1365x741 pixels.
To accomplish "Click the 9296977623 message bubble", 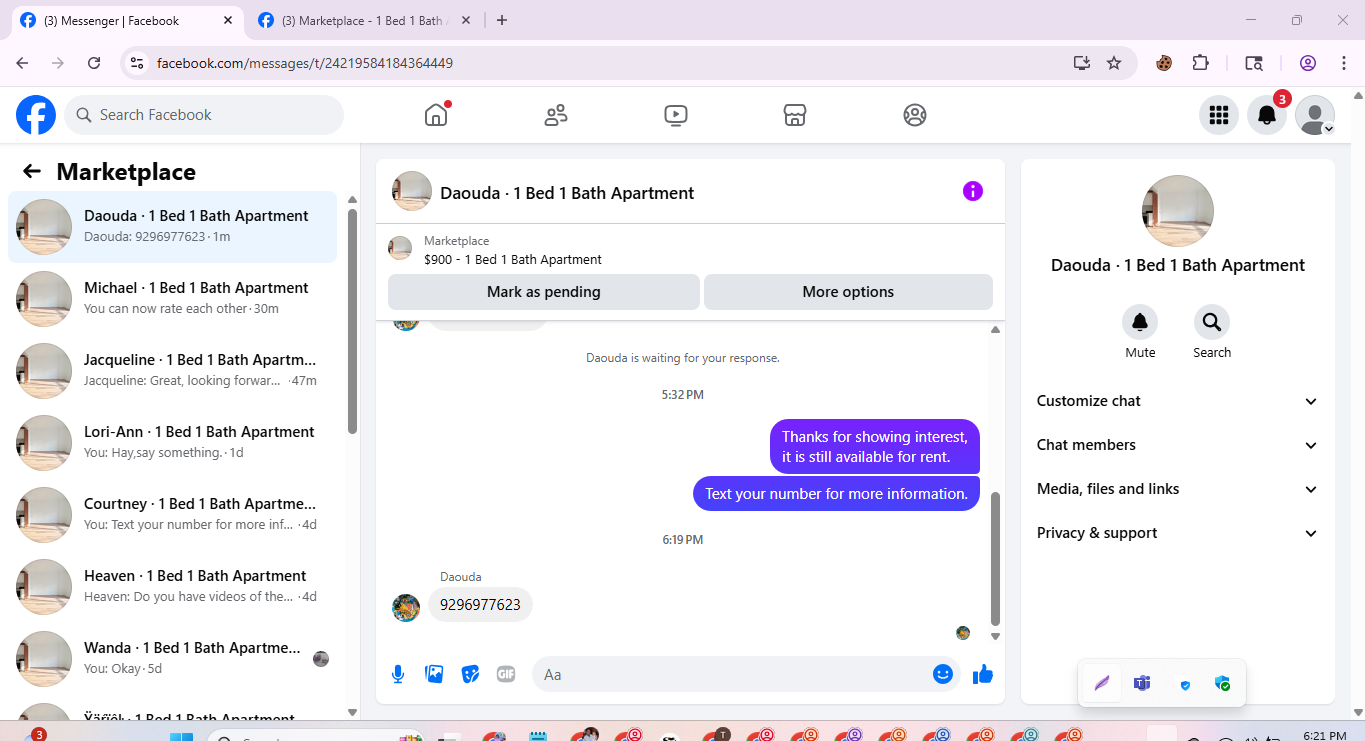I will tap(480, 605).
